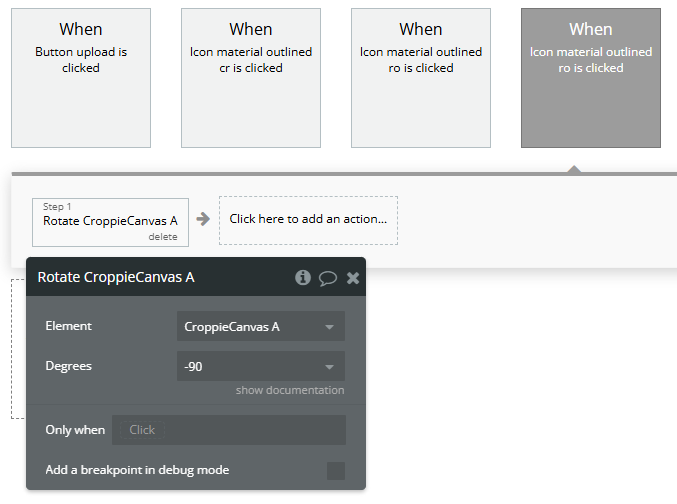Click the Element field label
The height and width of the screenshot is (504, 677).
[69, 326]
